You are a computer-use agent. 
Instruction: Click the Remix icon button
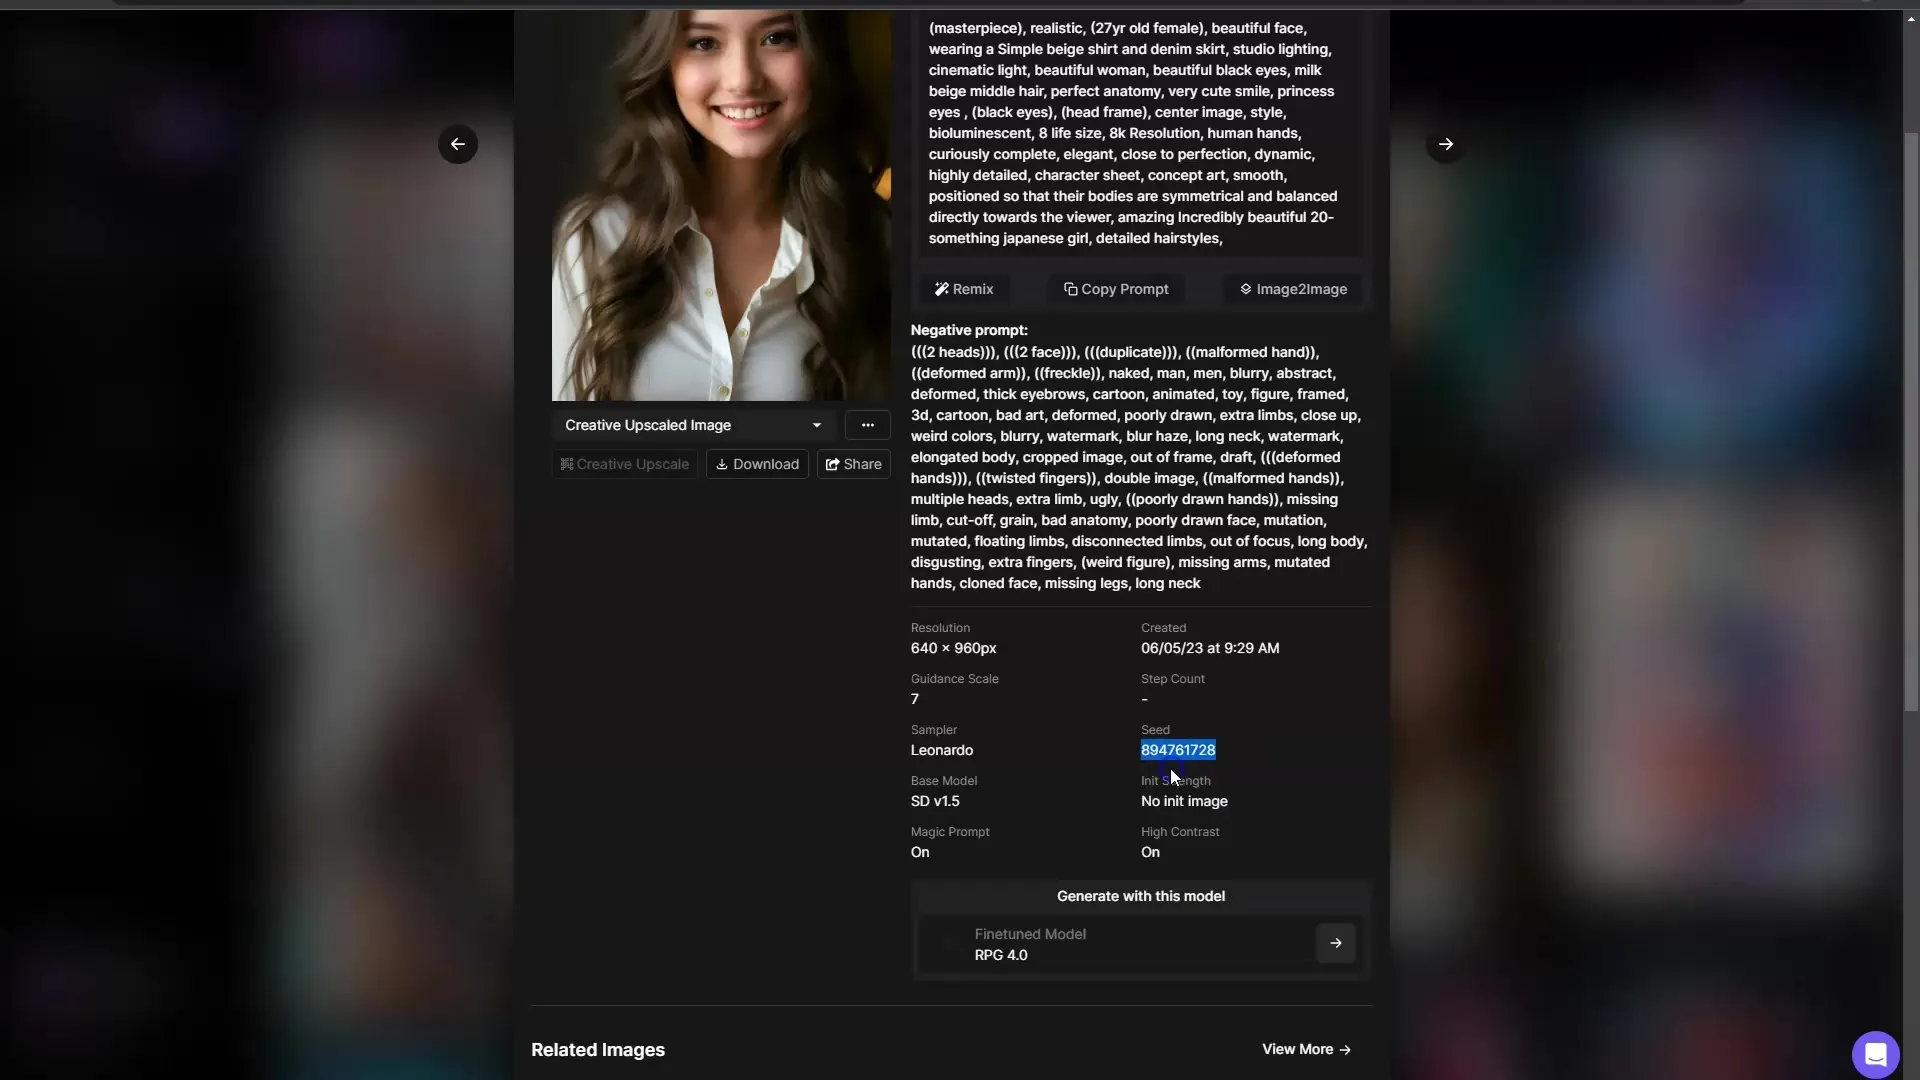[964, 289]
